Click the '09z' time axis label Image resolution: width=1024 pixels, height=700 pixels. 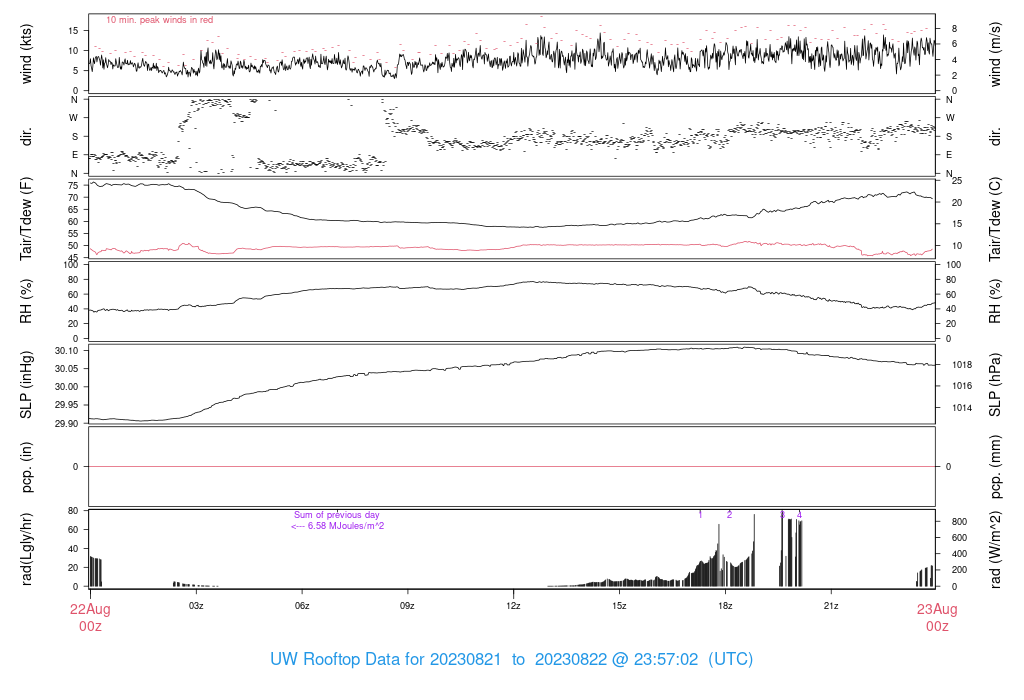pos(408,606)
